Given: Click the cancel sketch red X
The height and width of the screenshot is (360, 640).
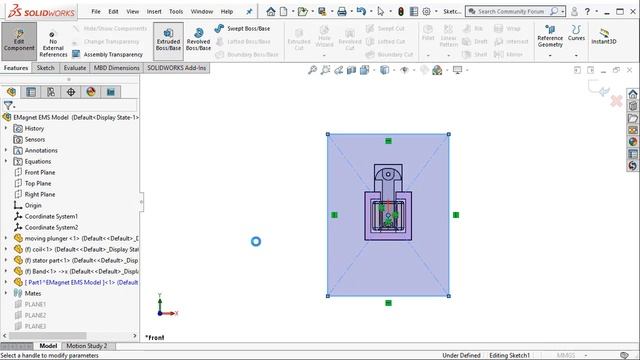Looking at the screenshot, I should click(616, 101).
